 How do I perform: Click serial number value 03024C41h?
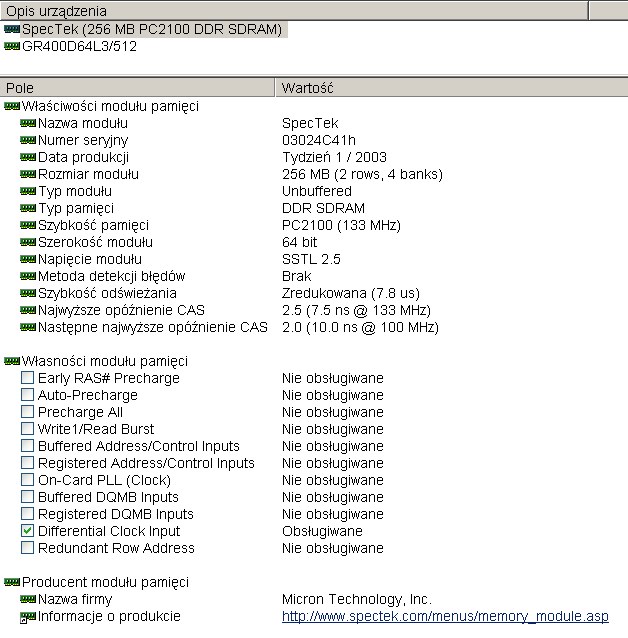[x=319, y=140]
